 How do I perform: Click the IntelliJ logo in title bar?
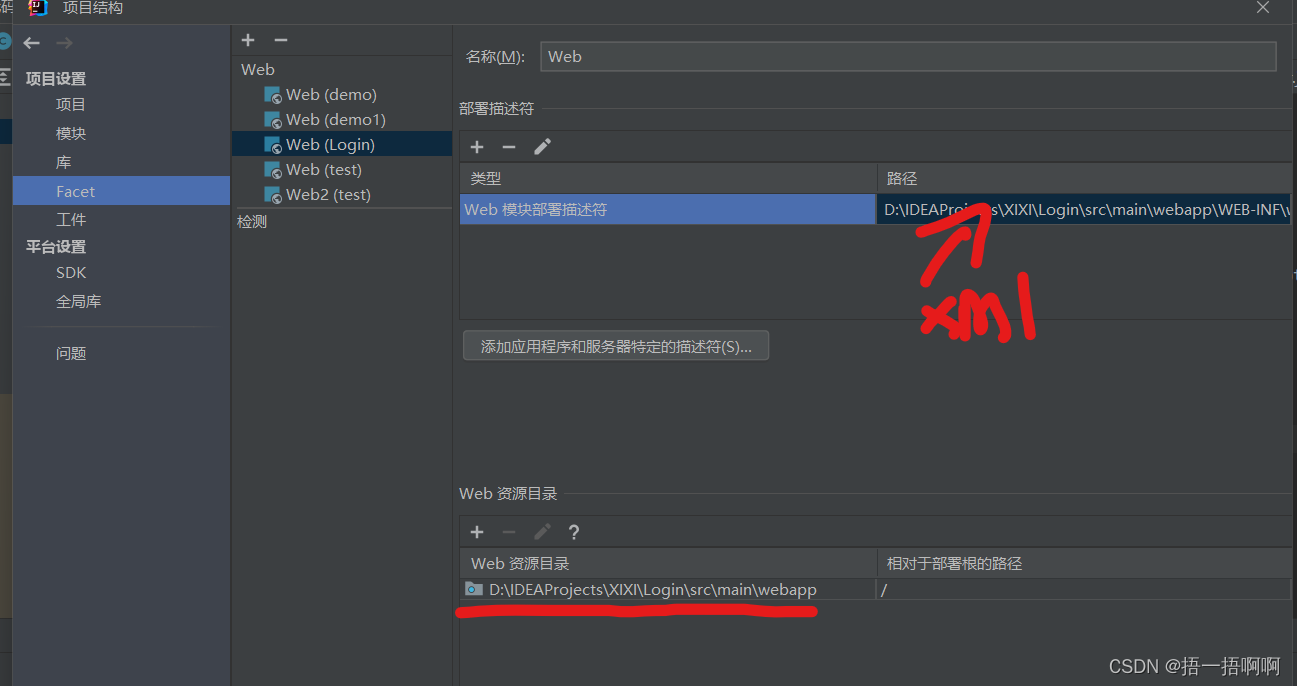(x=38, y=8)
